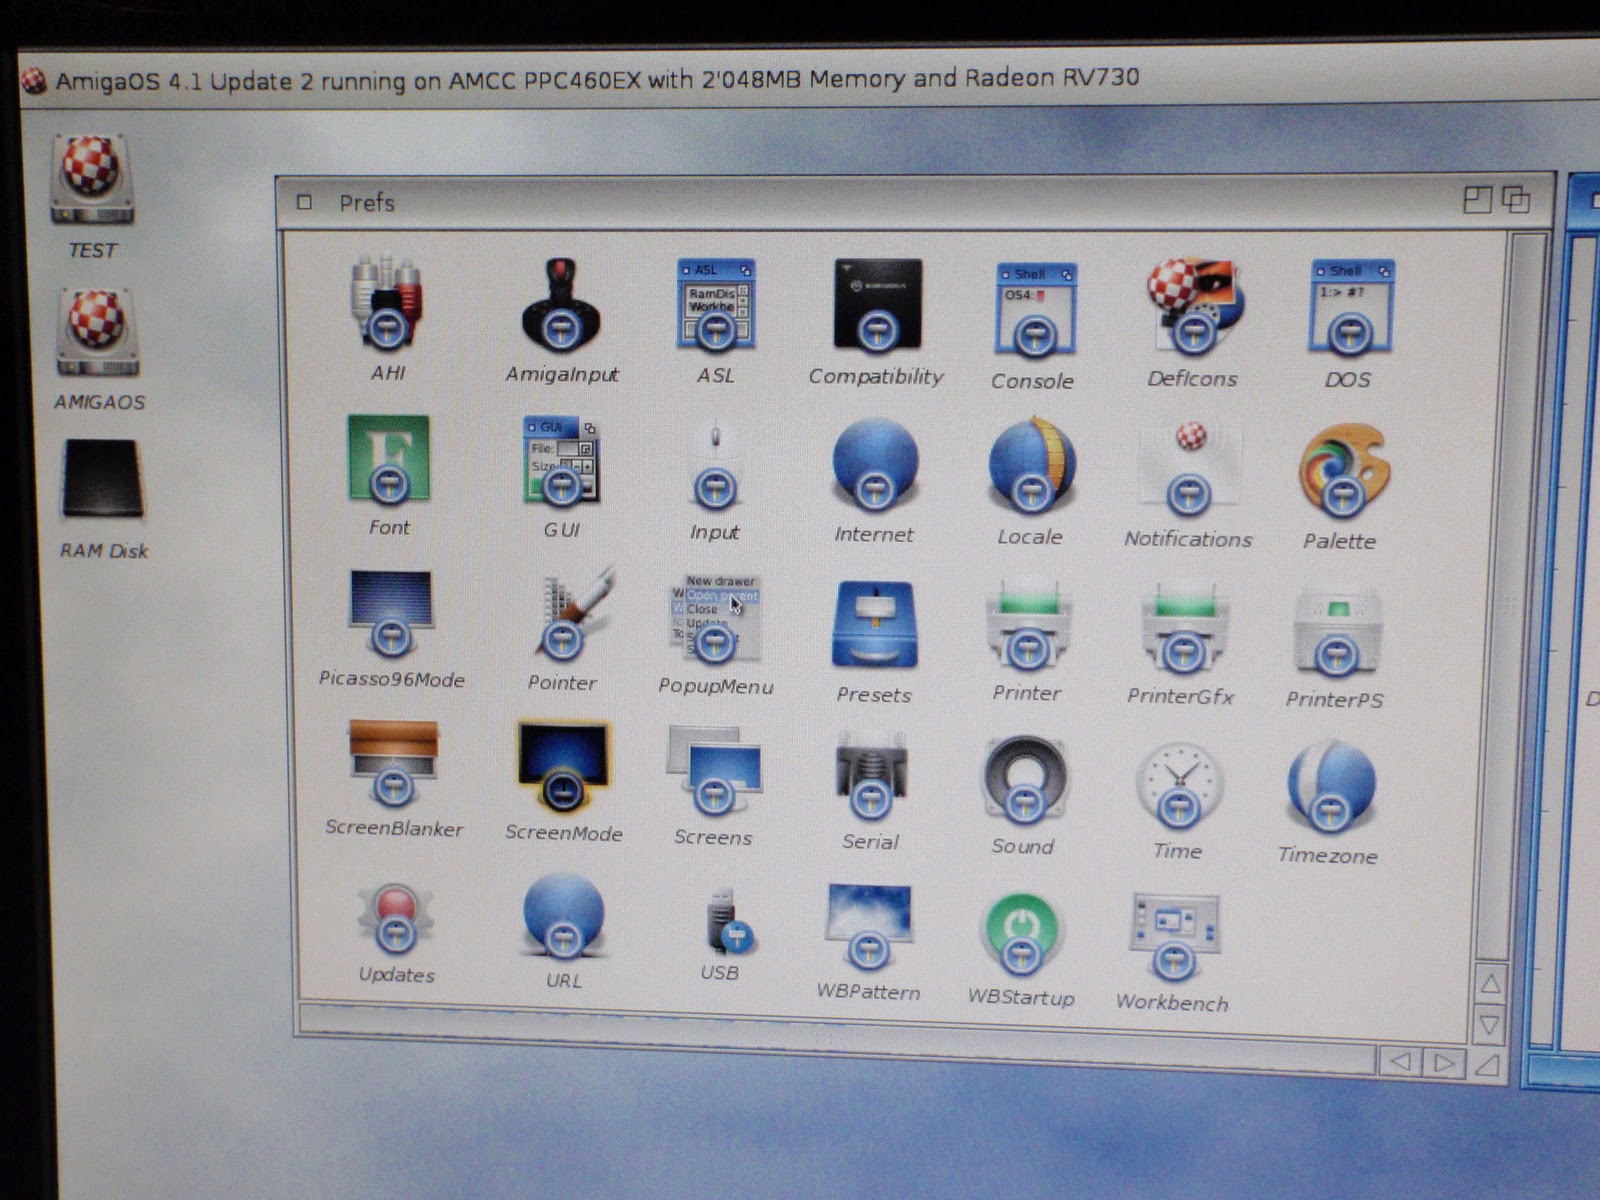This screenshot has height=1200, width=1600.
Task: Open the Compatibility preferences icon
Action: (877, 304)
